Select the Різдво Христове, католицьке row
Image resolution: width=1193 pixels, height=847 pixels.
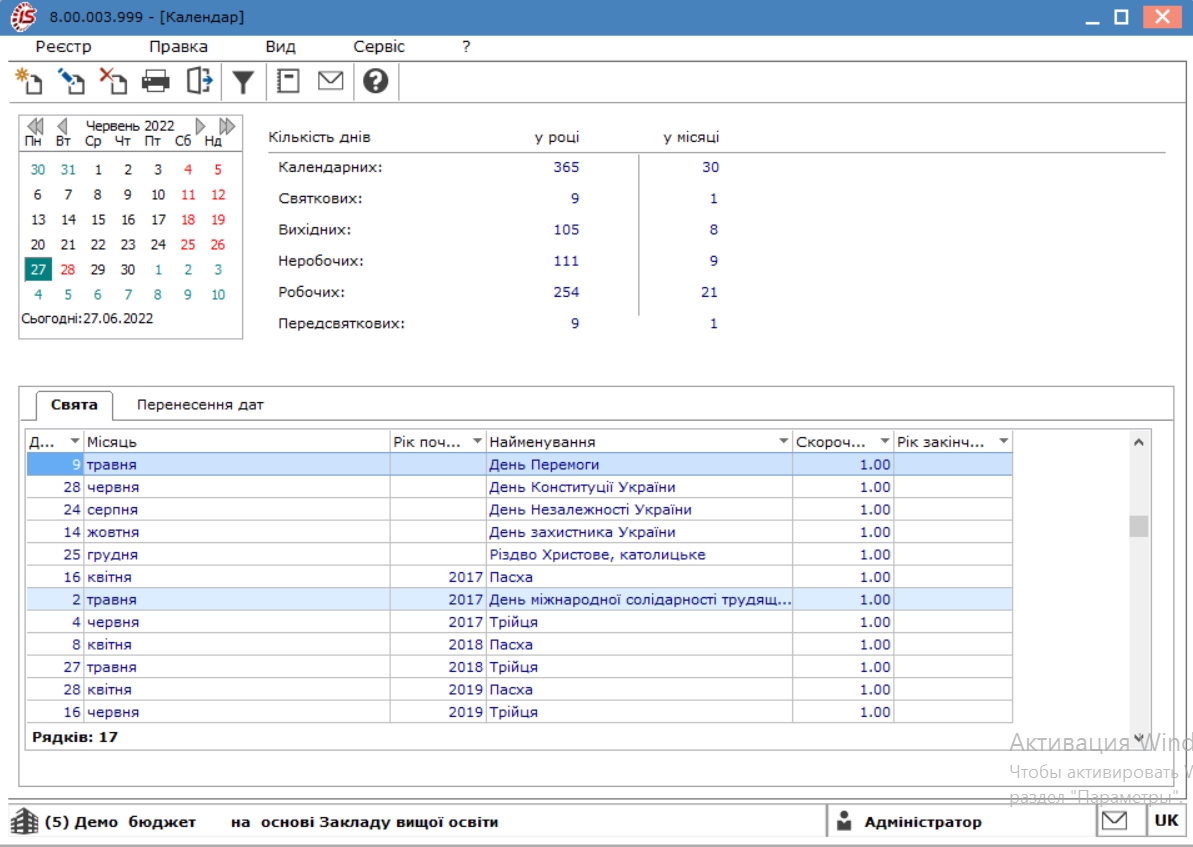point(520,554)
